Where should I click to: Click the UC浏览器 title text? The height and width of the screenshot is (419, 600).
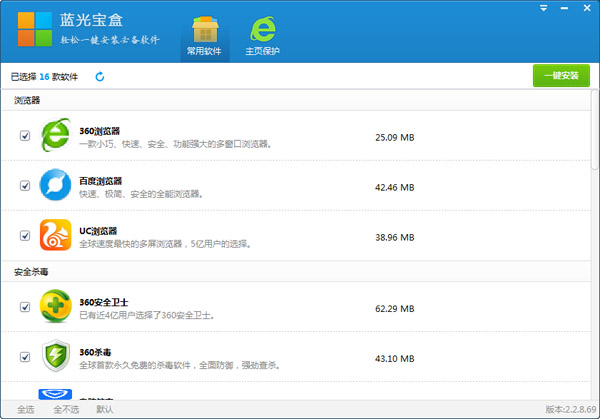[x=98, y=231]
